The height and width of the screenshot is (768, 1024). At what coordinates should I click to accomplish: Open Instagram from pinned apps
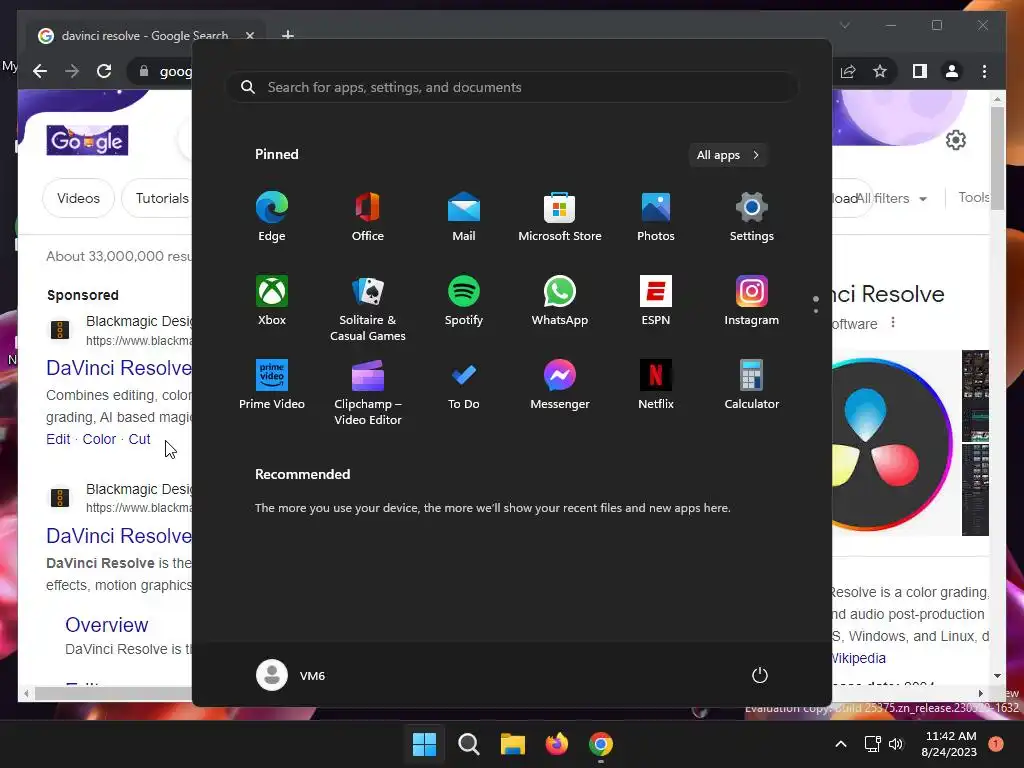pyautogui.click(x=752, y=300)
